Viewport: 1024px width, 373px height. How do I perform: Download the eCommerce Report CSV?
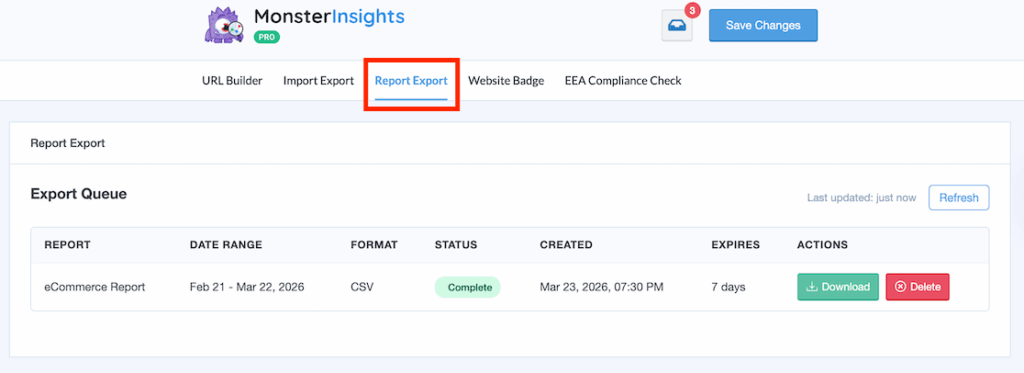click(x=838, y=287)
